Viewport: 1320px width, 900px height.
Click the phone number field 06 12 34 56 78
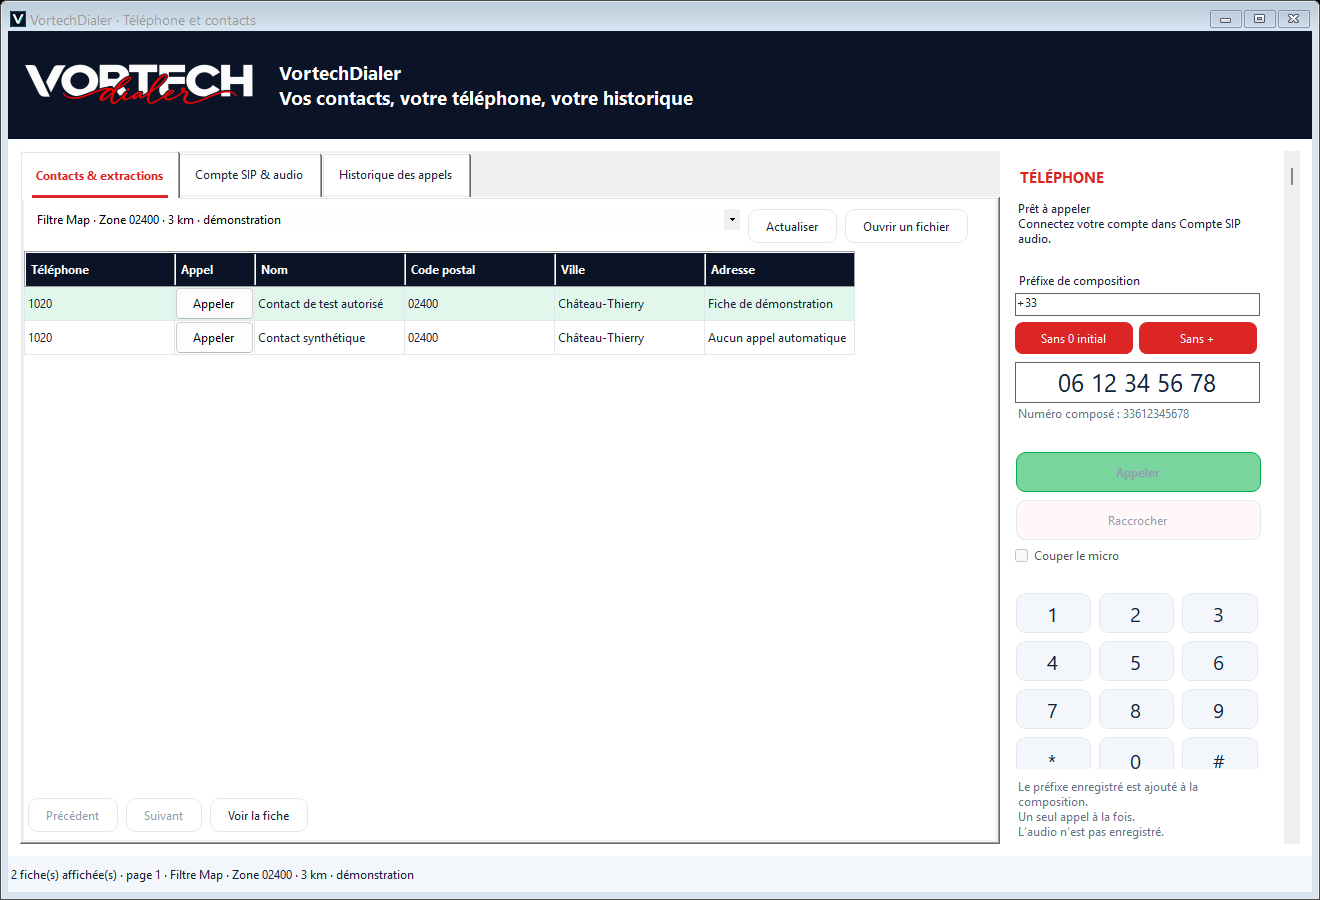1137,383
